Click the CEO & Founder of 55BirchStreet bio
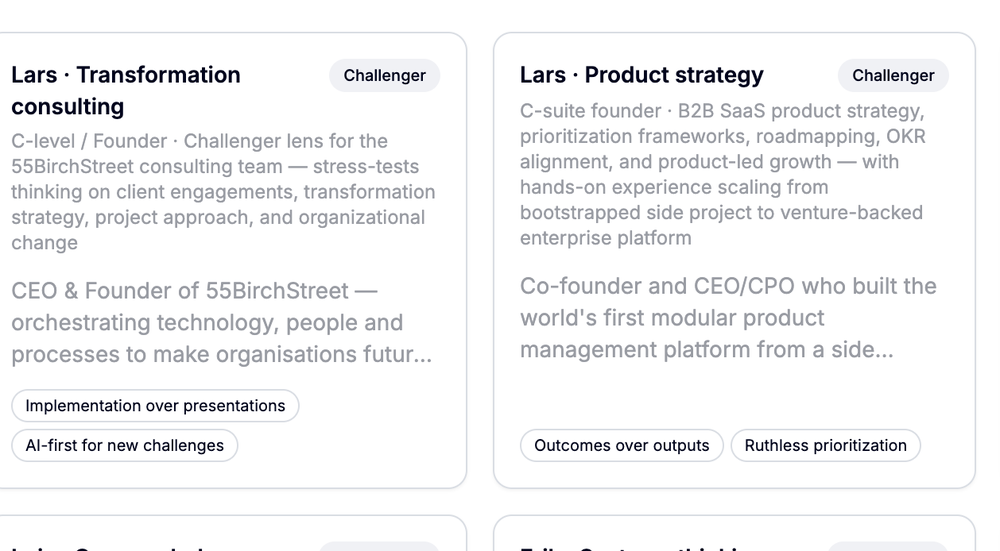 [207, 322]
